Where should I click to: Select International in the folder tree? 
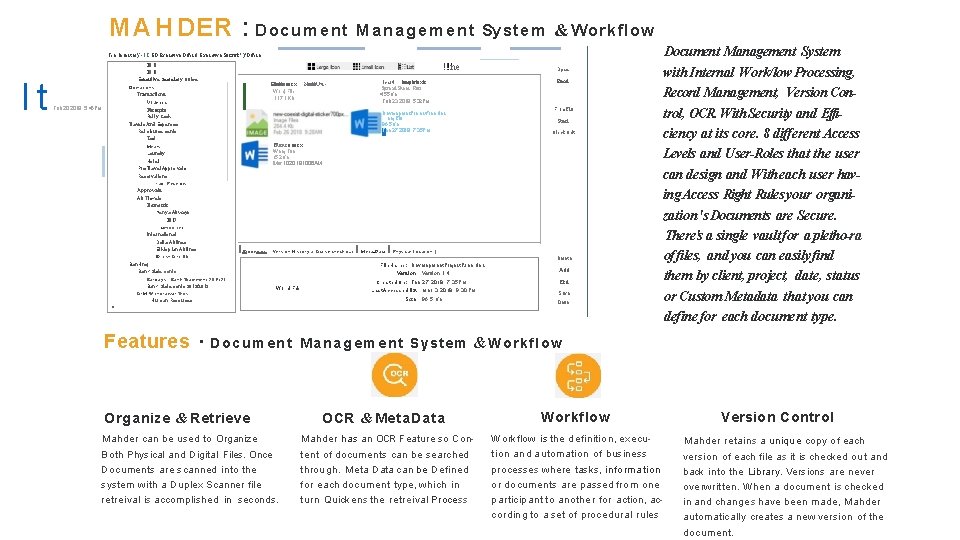coord(162,234)
